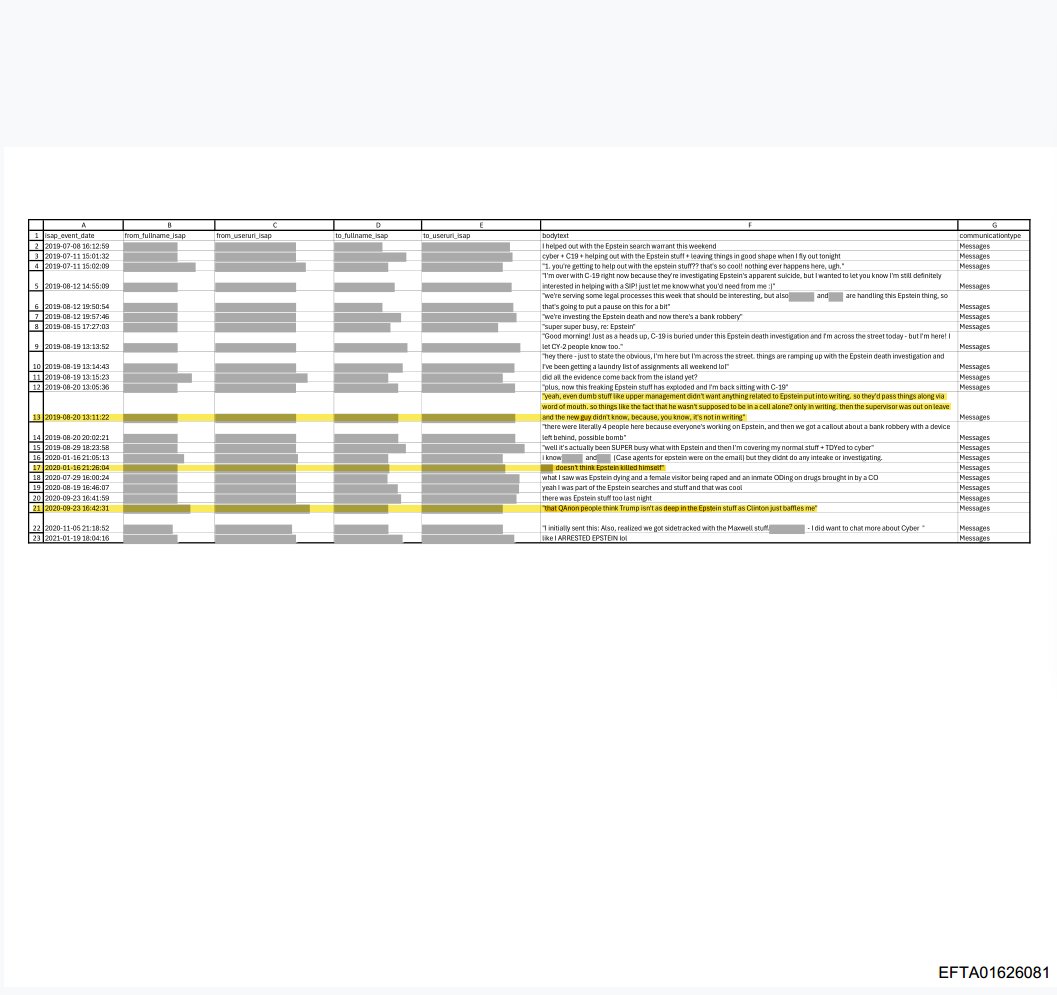Click the message "yeah I was part of the Epstein searches"
The height and width of the screenshot is (995, 1057).
(749, 487)
